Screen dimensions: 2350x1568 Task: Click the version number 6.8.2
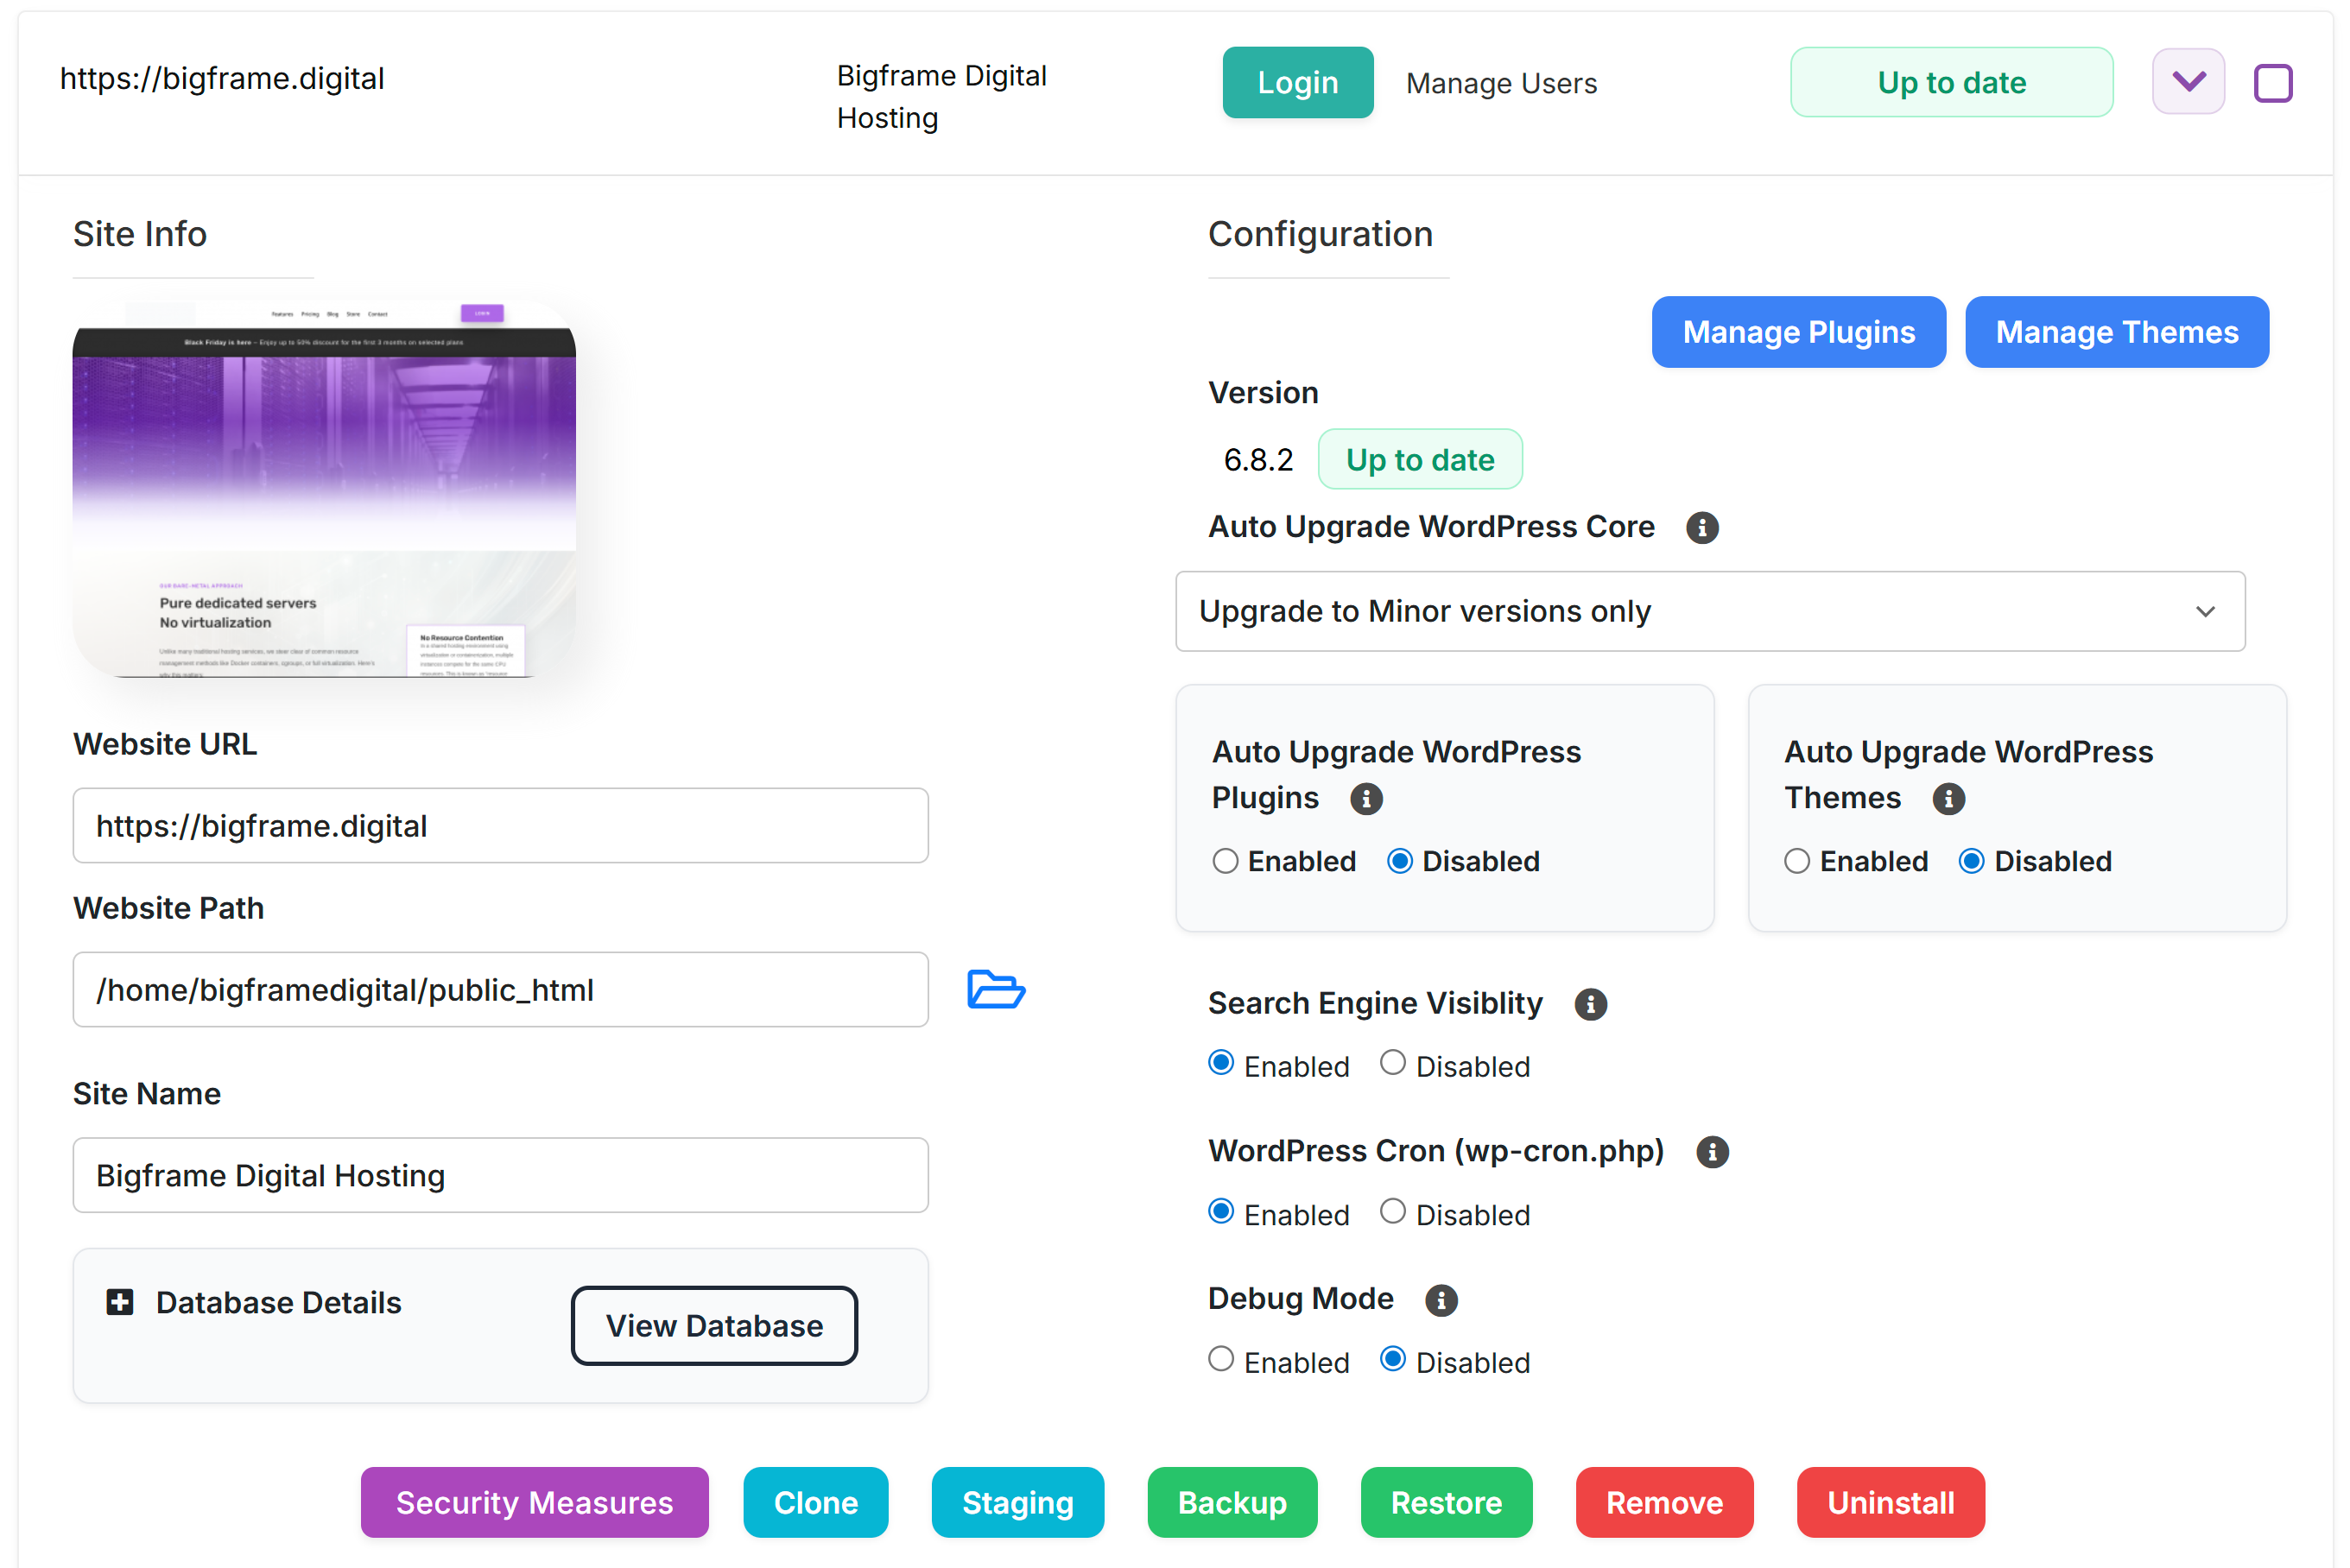[x=1258, y=460]
